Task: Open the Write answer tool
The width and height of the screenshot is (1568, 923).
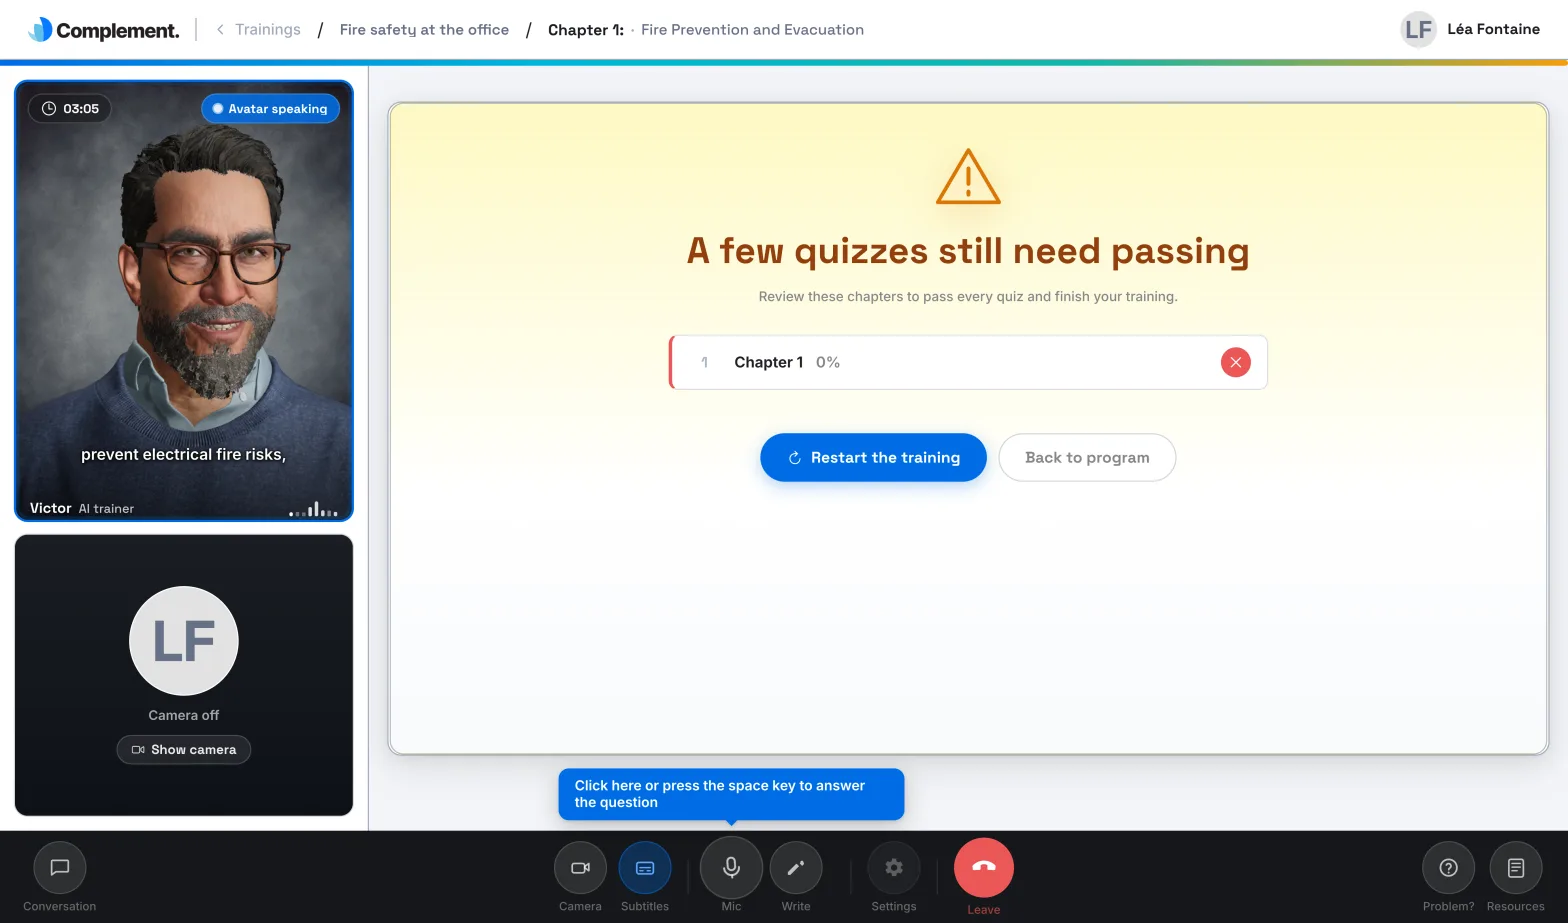Action: click(x=796, y=868)
